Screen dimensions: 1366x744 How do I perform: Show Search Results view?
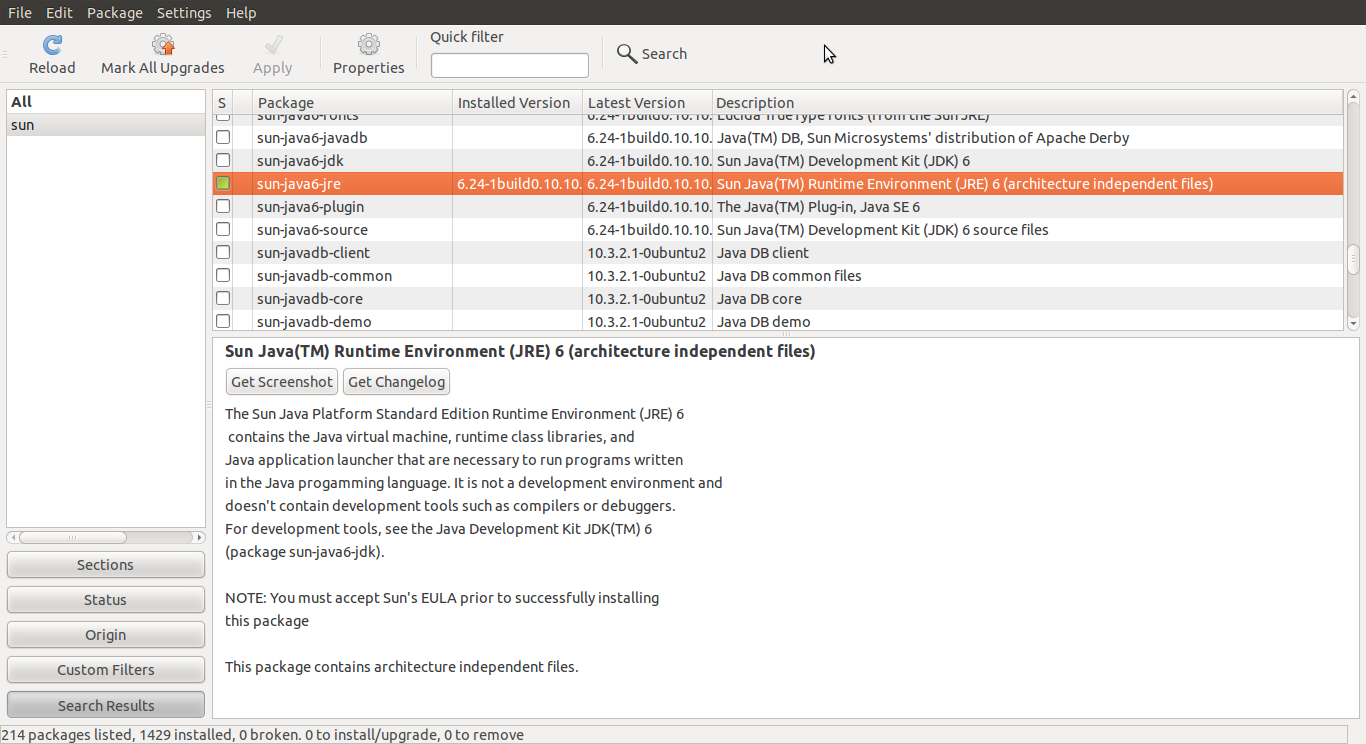coord(105,705)
